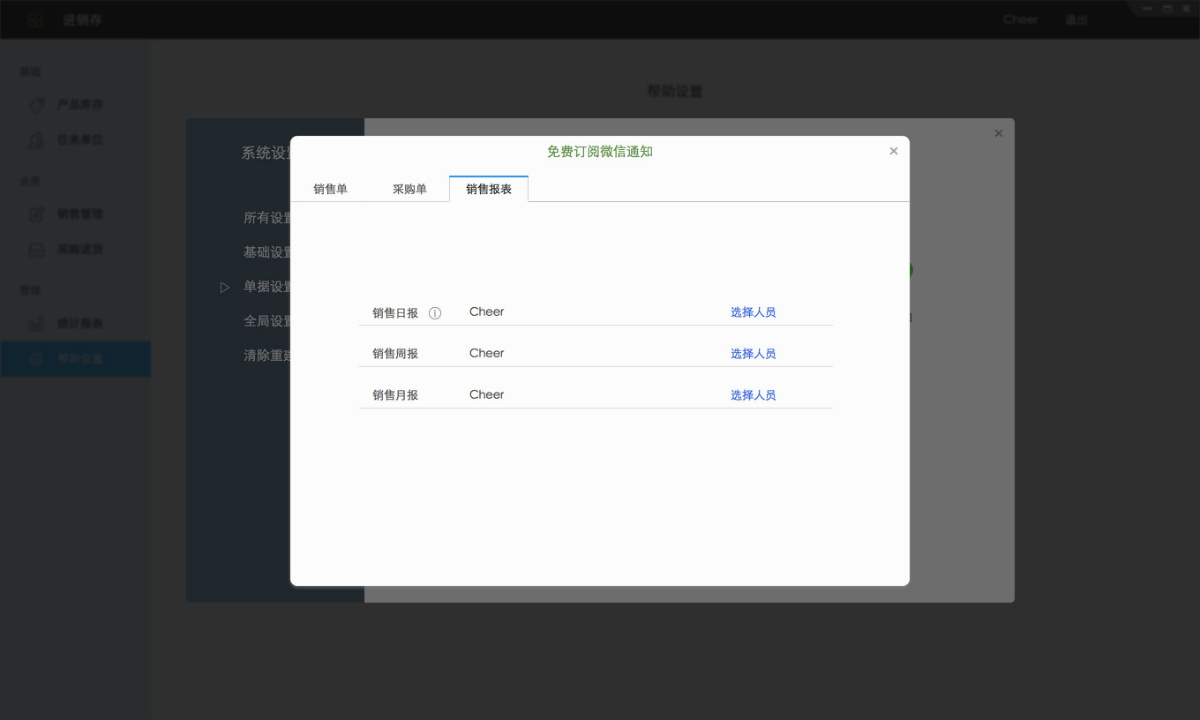Click the Cheer username in top bar
The width and height of the screenshot is (1200, 720).
click(x=1019, y=19)
